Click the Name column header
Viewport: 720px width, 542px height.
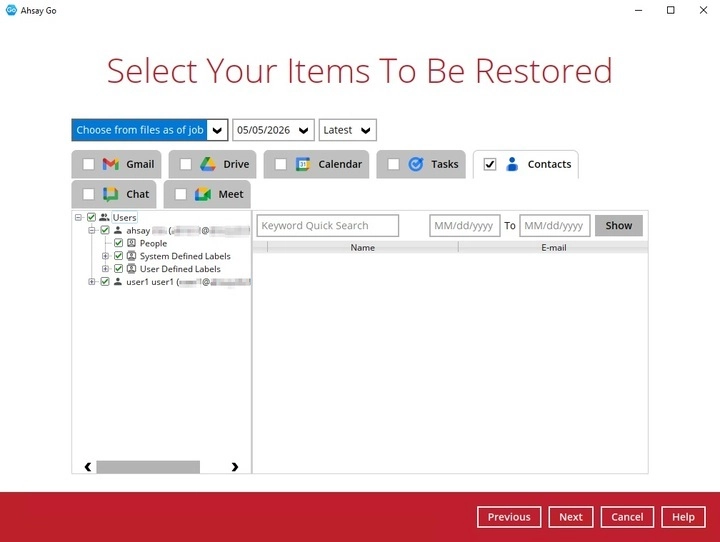(363, 248)
